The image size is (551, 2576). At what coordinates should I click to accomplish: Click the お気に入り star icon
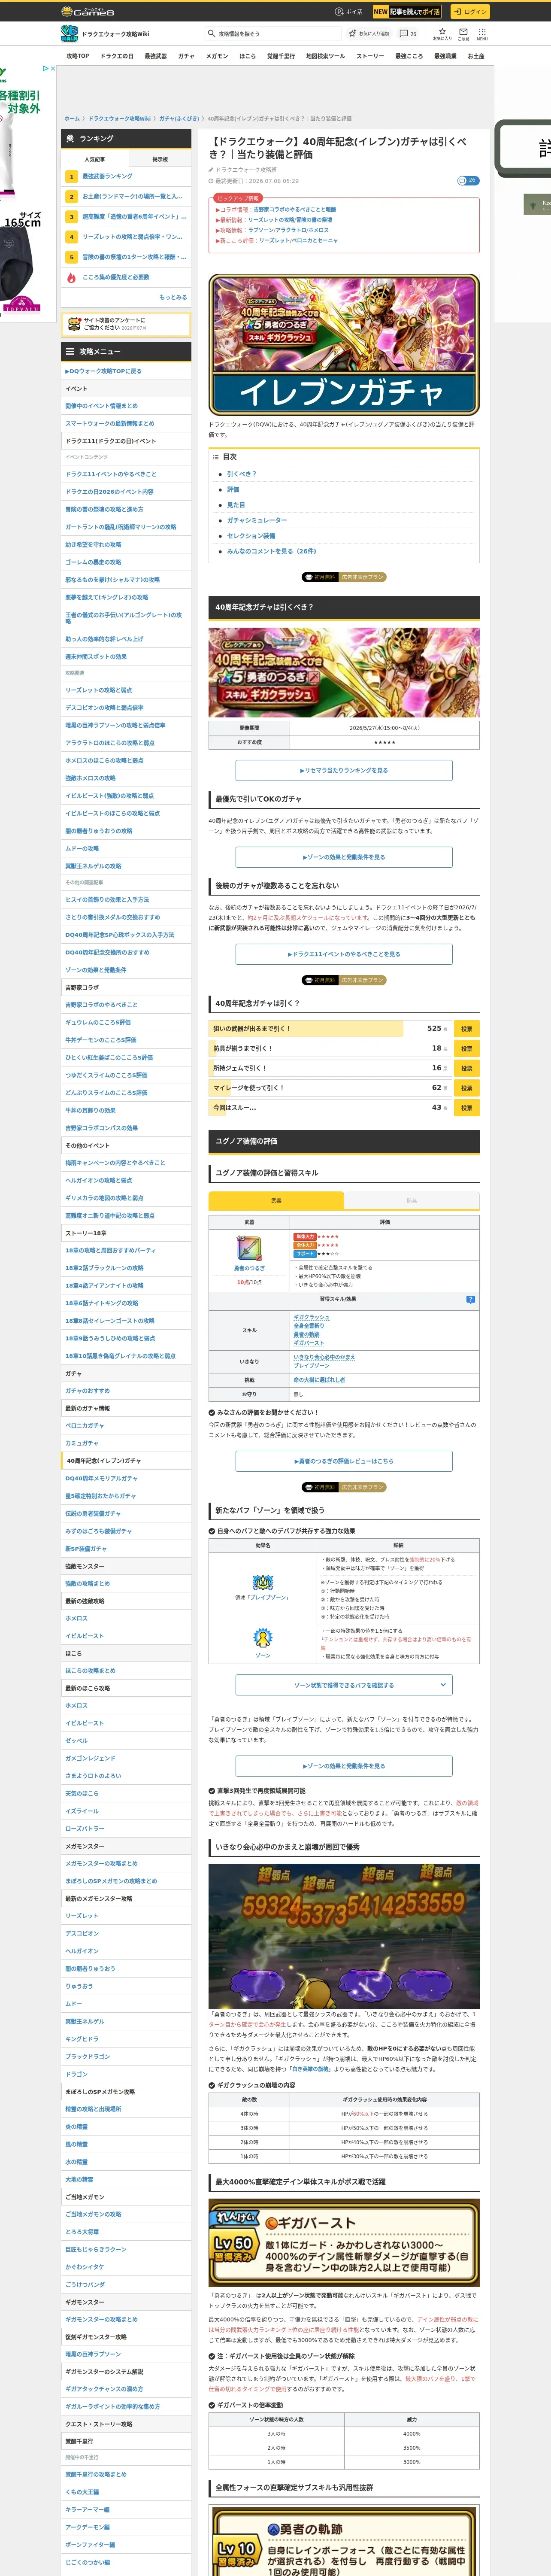coord(441,33)
